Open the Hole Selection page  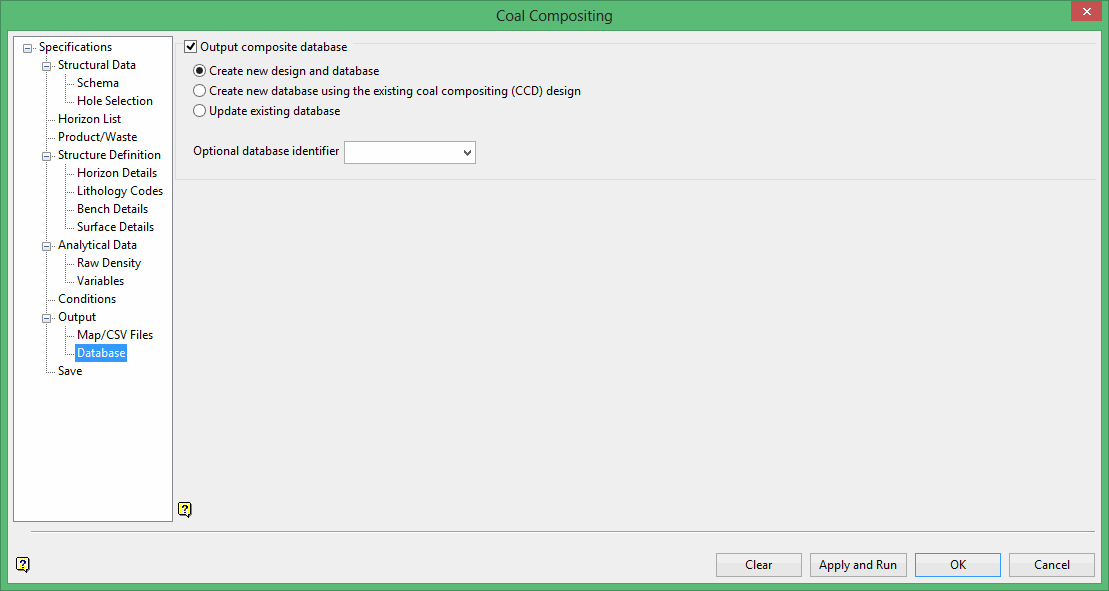point(115,101)
